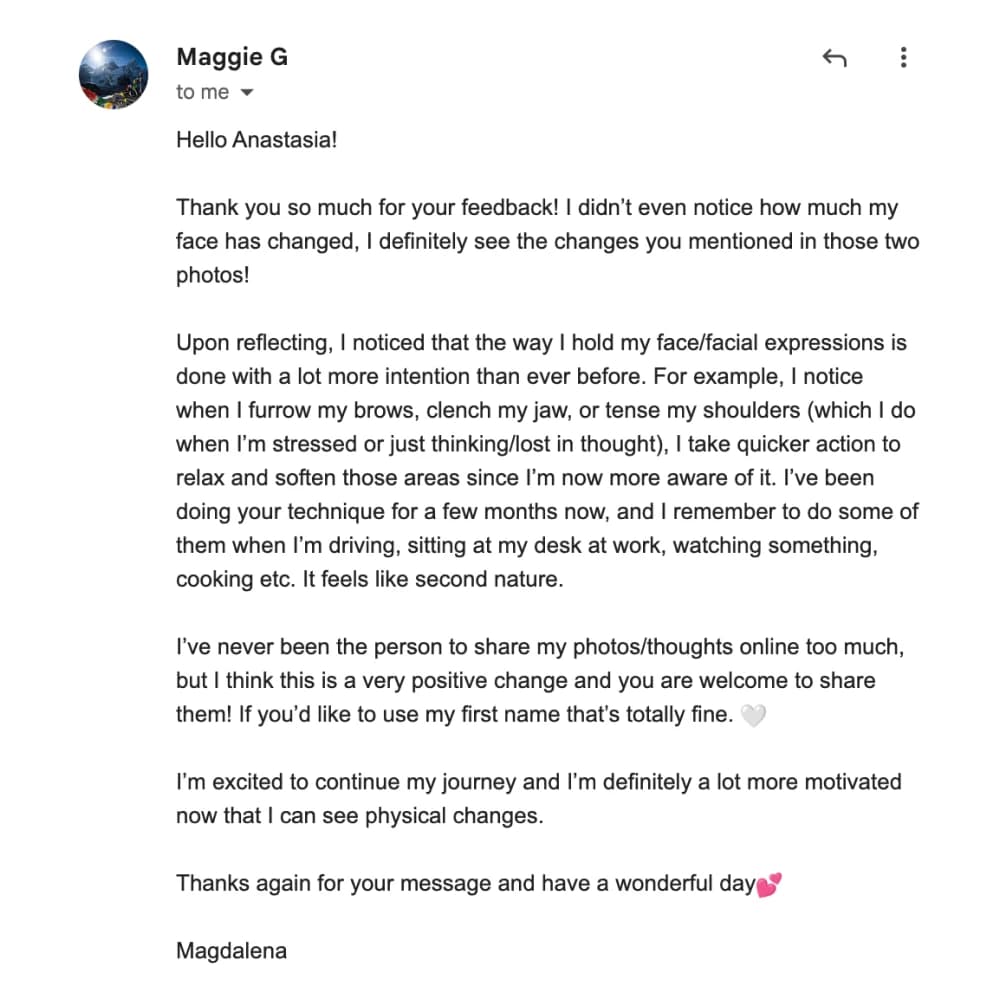Click the line starting 'relax and soften those areas'
The image size is (1000, 1000).
[527, 478]
